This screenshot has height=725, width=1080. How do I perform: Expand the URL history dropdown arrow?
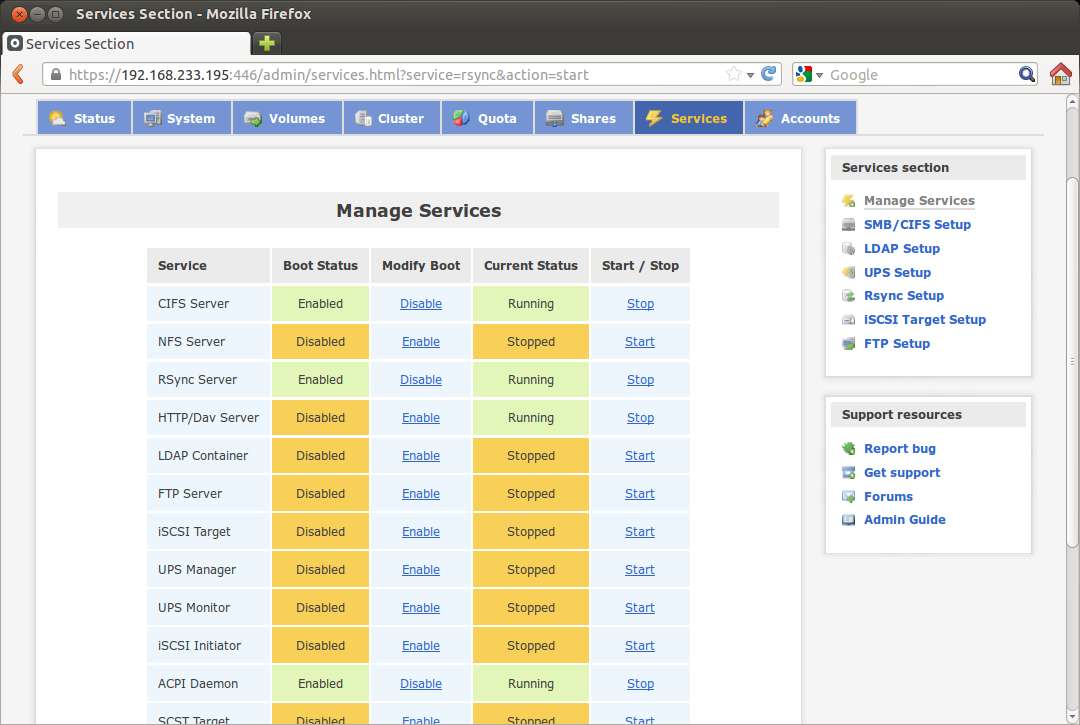(750, 74)
